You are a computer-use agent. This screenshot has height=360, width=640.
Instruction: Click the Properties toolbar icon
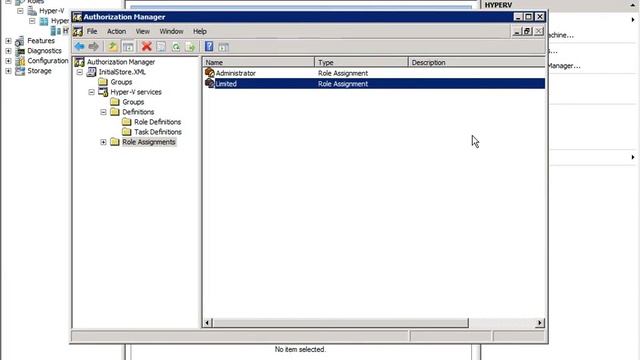[161, 47]
